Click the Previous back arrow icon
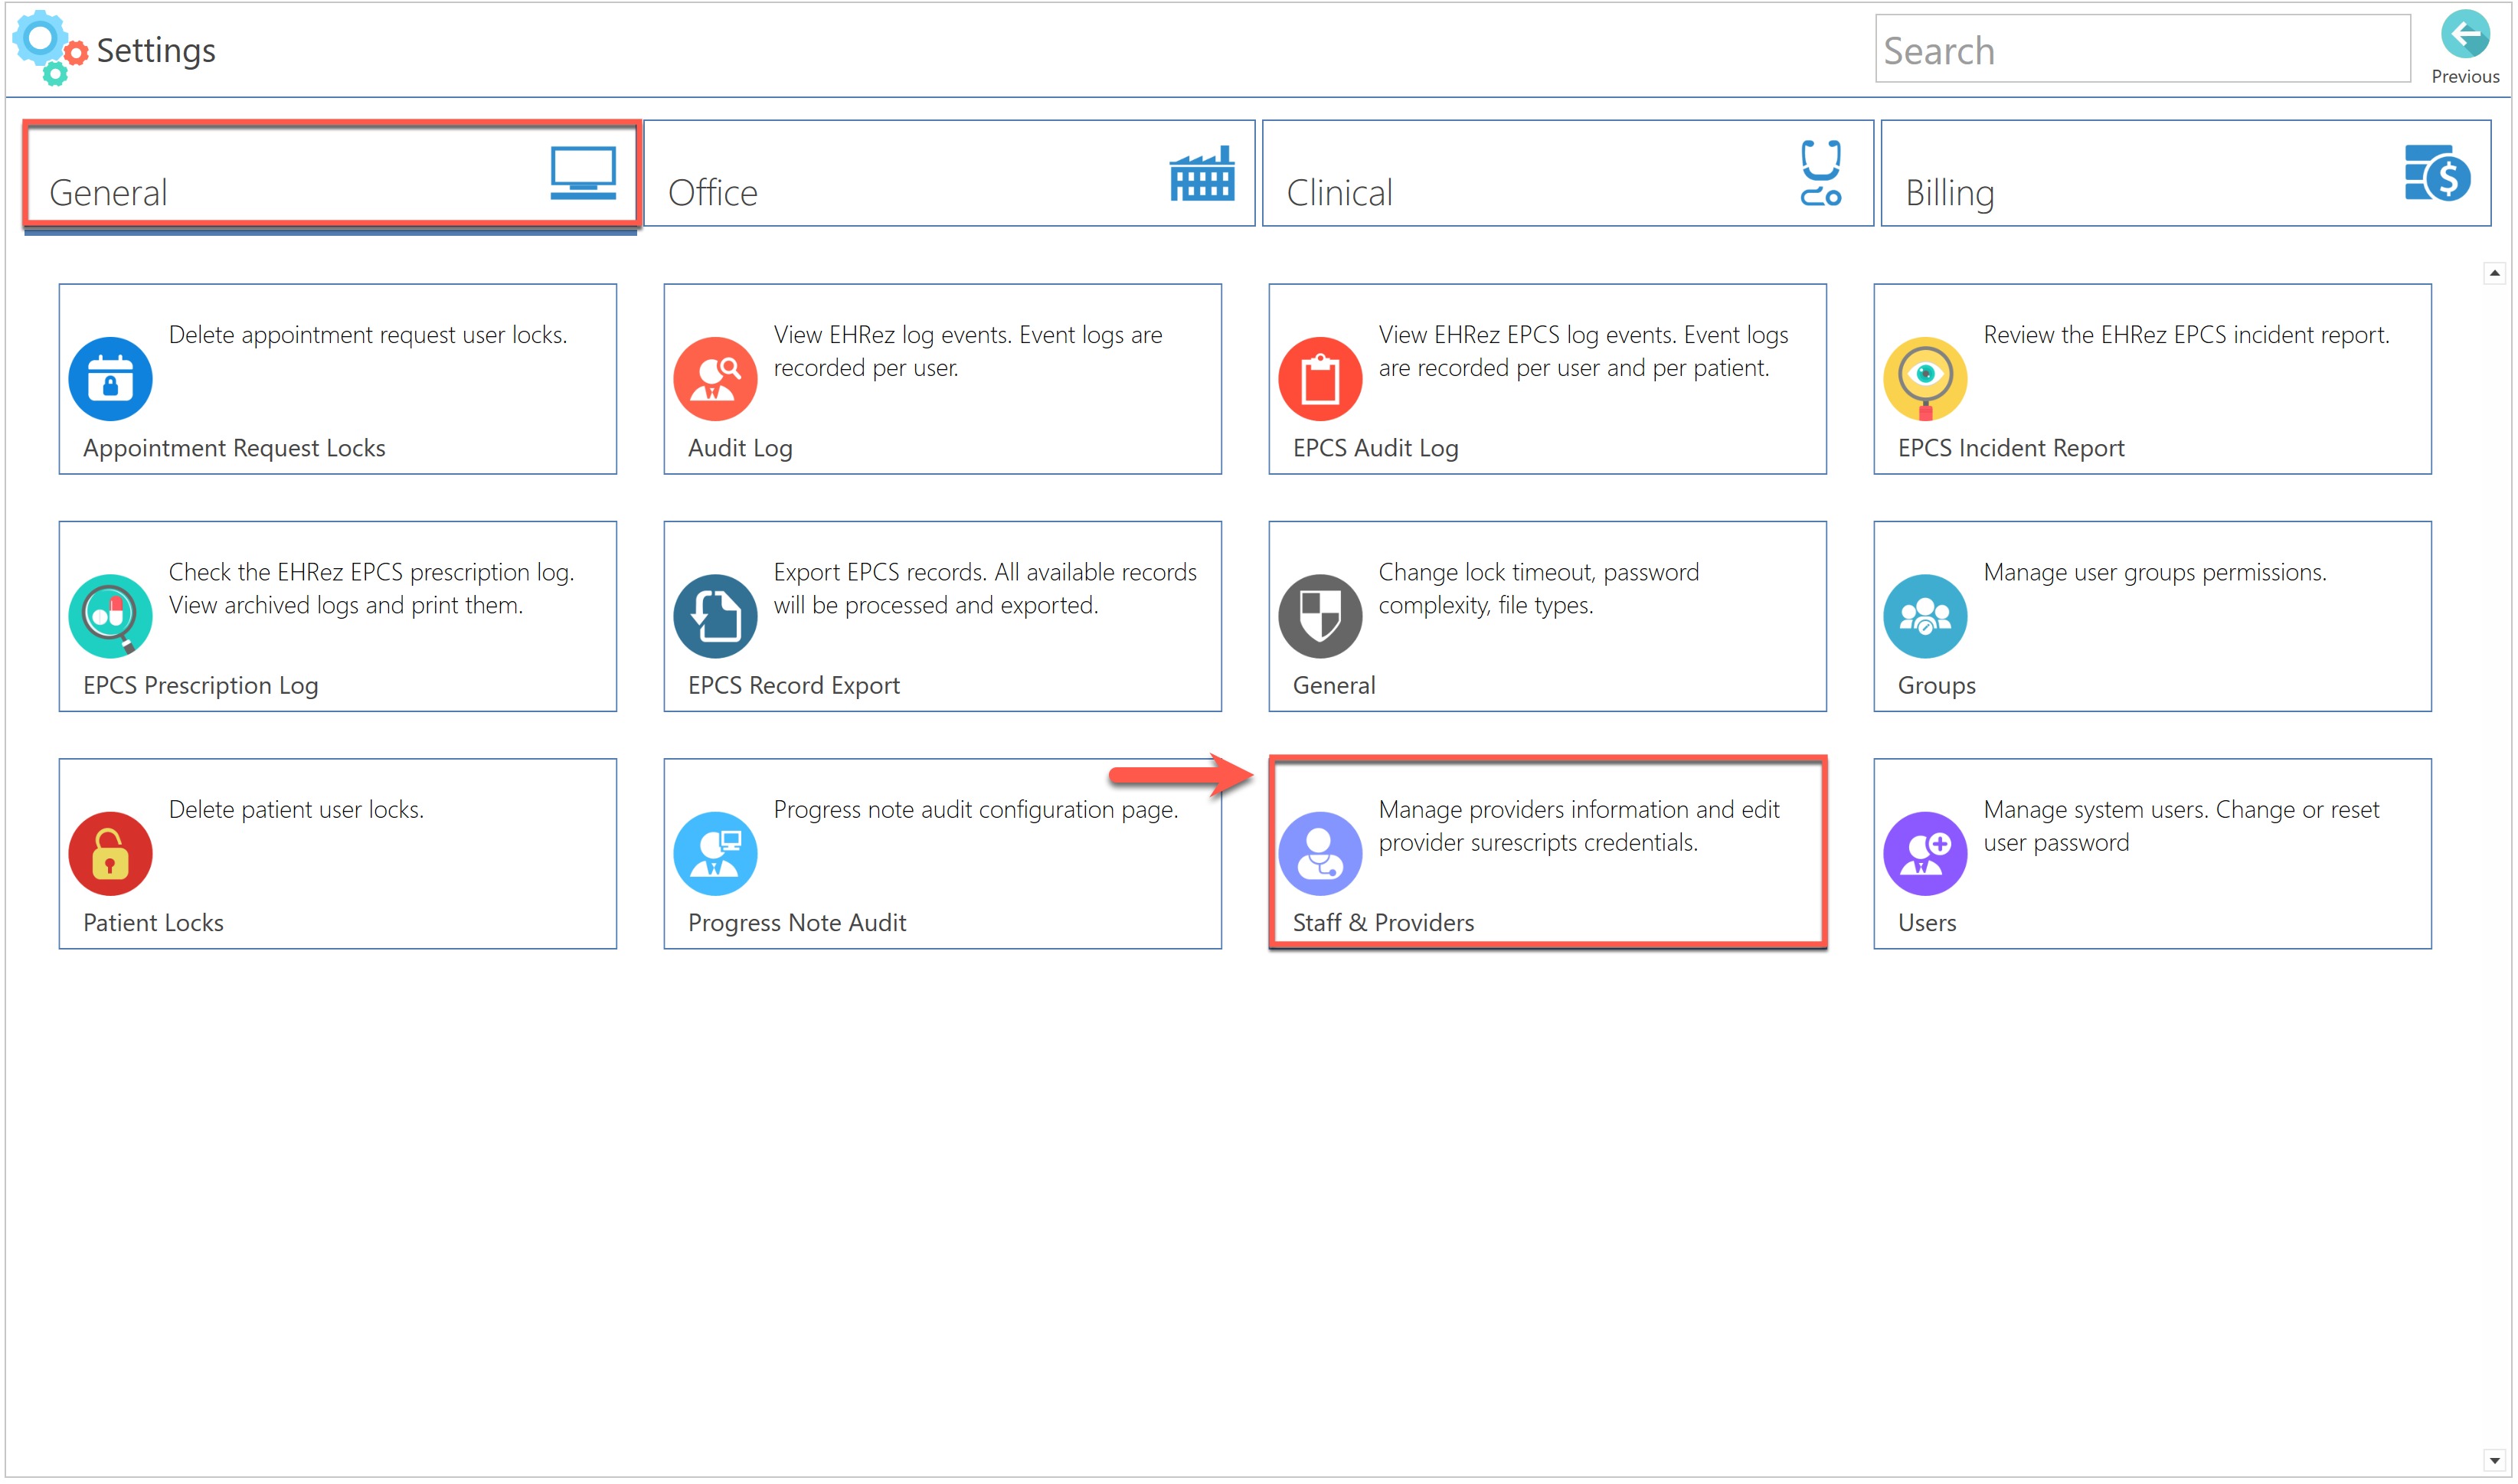The height and width of the screenshot is (1484, 2518). pyautogui.click(x=2464, y=34)
